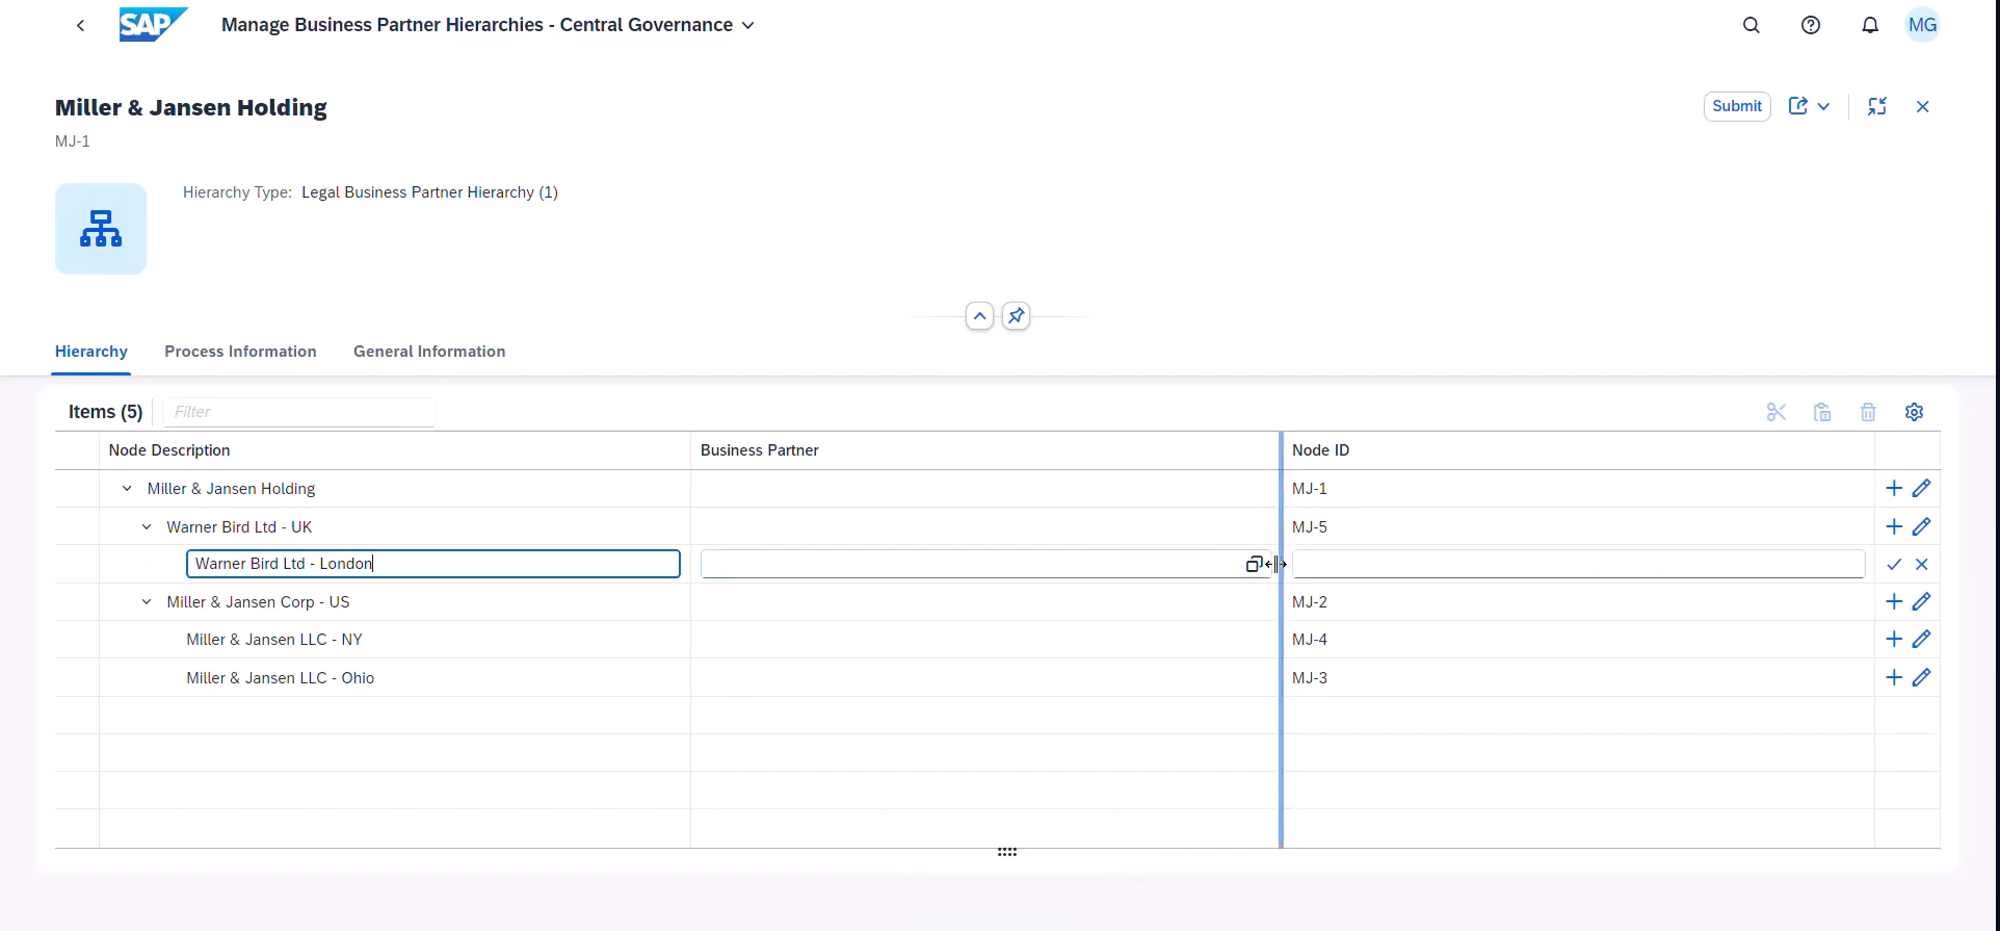Exit full screen mode icon
The height and width of the screenshot is (931, 2000).
tap(1877, 106)
